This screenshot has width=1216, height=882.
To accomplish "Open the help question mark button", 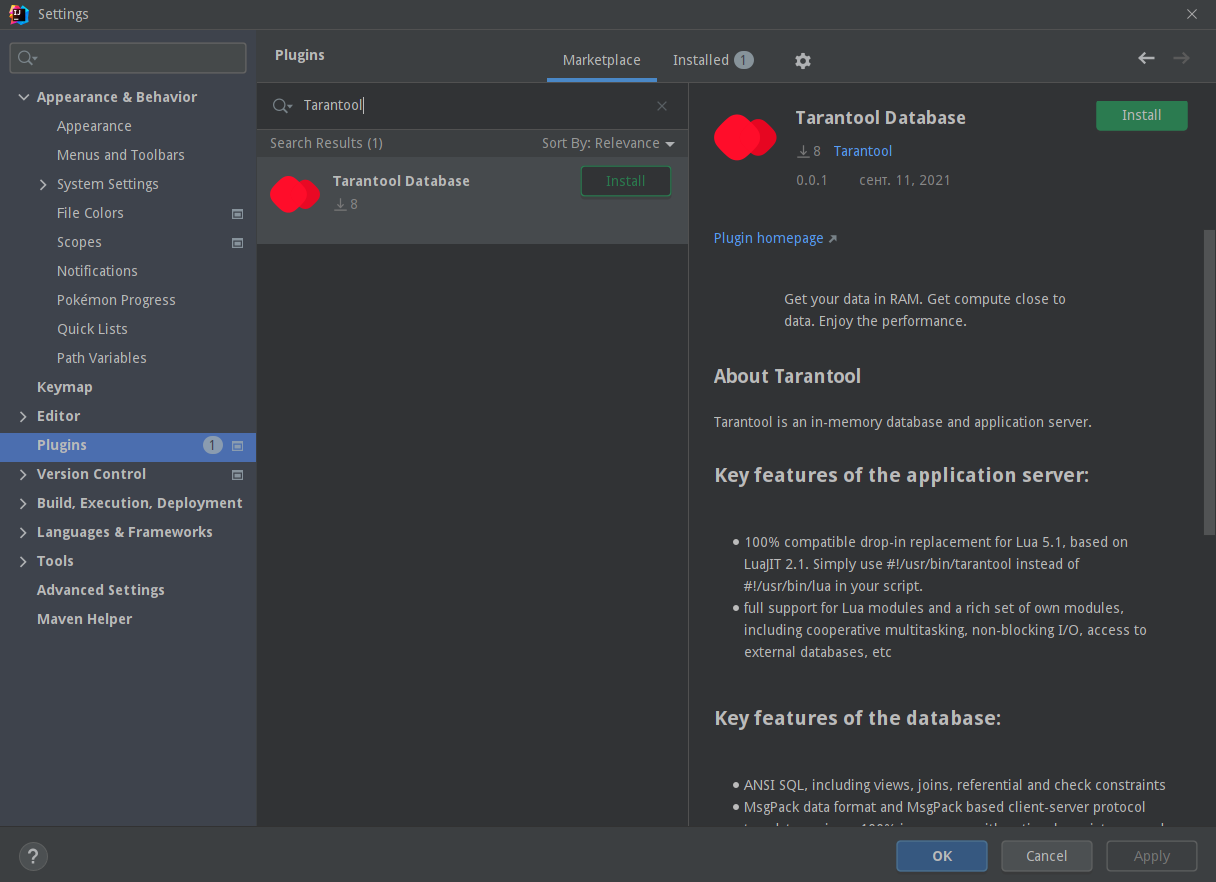I will pos(33,856).
